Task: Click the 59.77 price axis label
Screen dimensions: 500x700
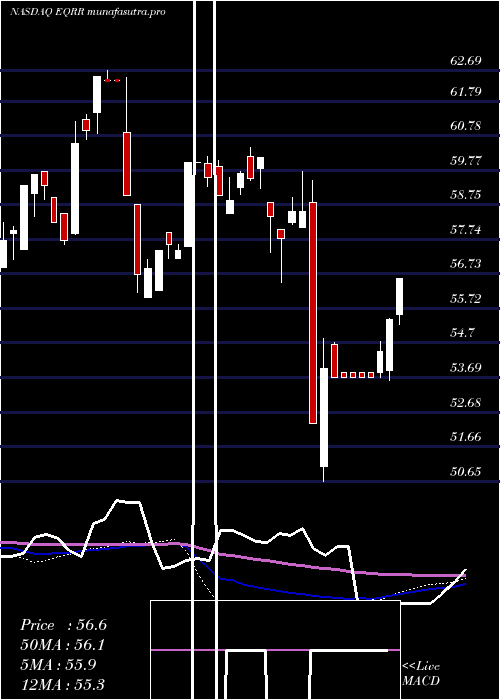Action: click(466, 160)
